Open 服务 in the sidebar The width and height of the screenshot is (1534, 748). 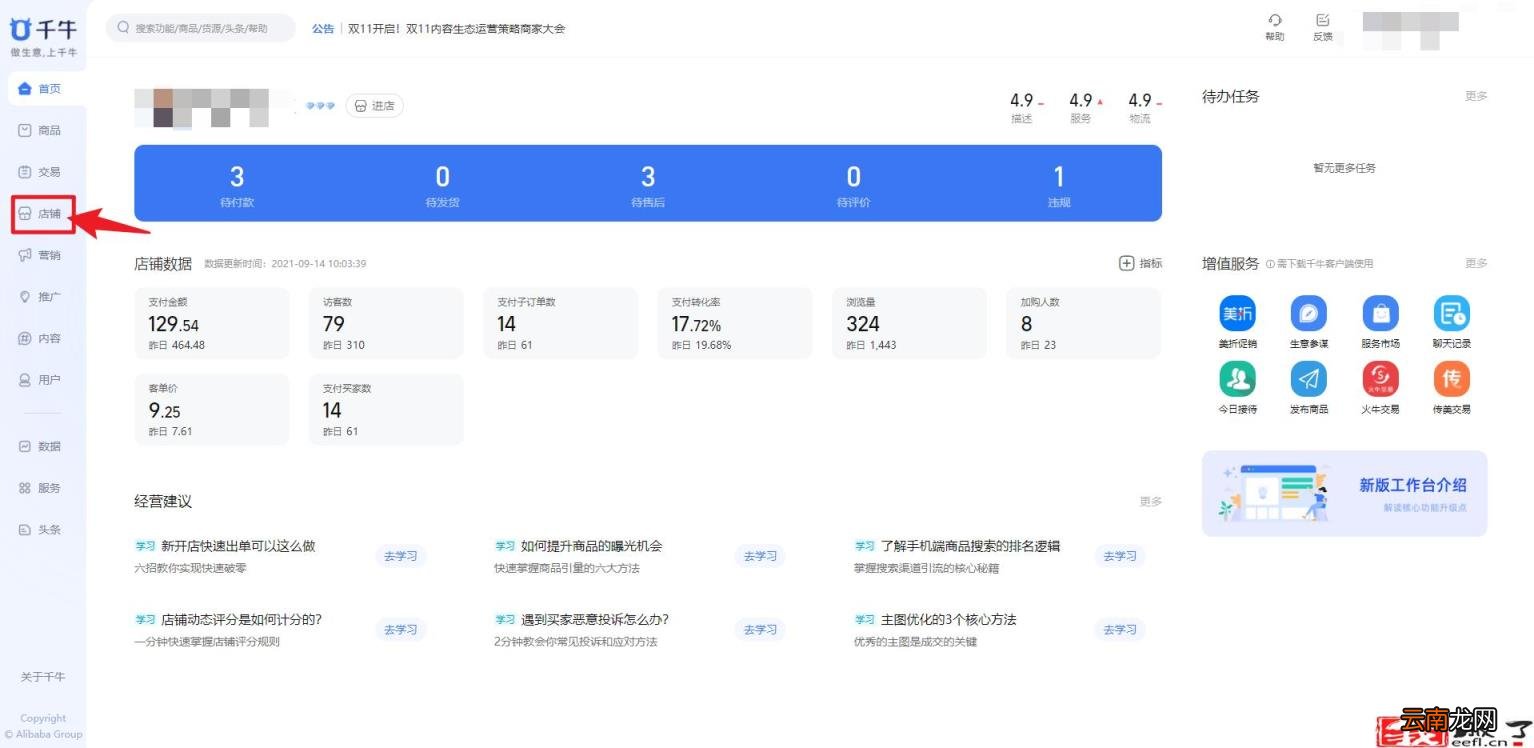[x=41, y=488]
